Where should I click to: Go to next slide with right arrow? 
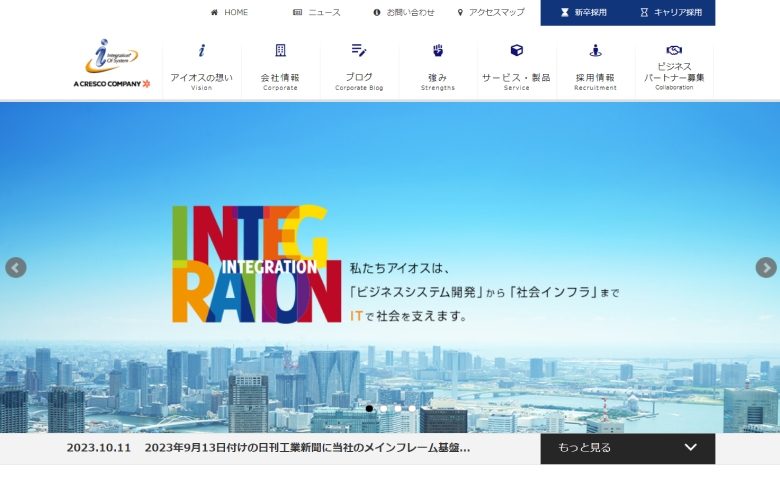coord(766,268)
